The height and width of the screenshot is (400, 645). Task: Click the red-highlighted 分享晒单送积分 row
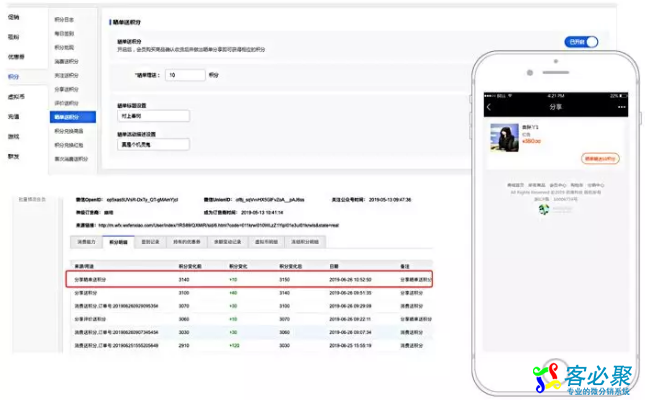[249, 279]
